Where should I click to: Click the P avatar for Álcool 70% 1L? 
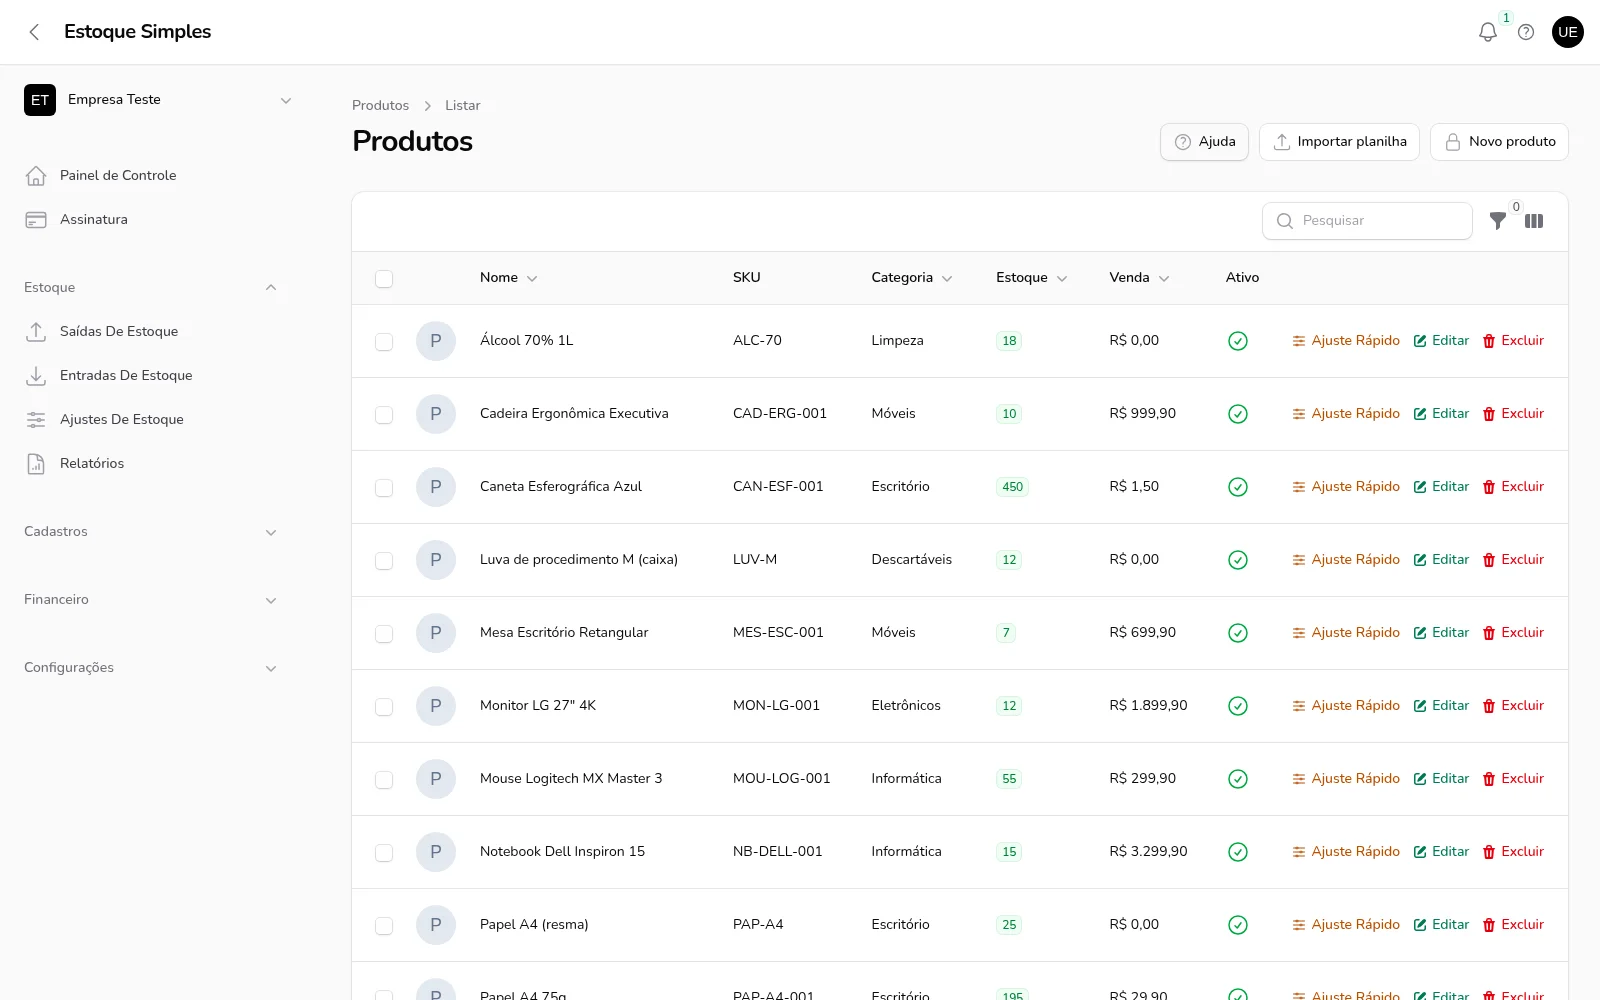pos(436,341)
